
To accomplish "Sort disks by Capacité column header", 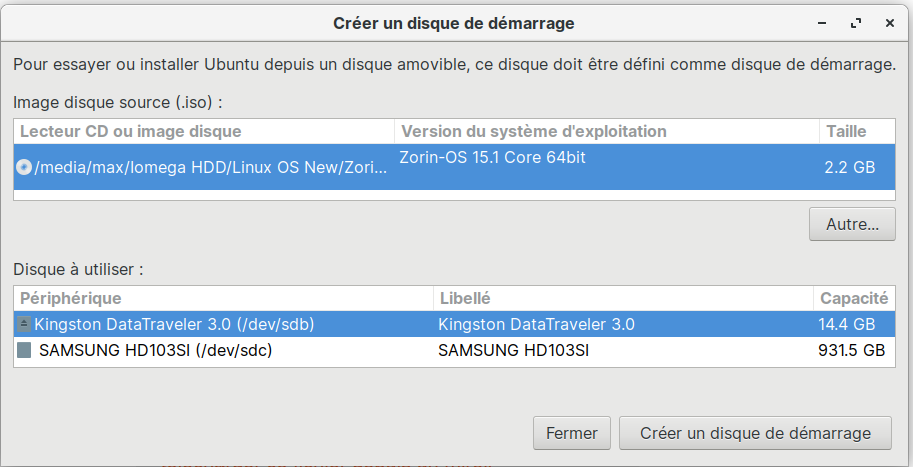I will pos(854,298).
